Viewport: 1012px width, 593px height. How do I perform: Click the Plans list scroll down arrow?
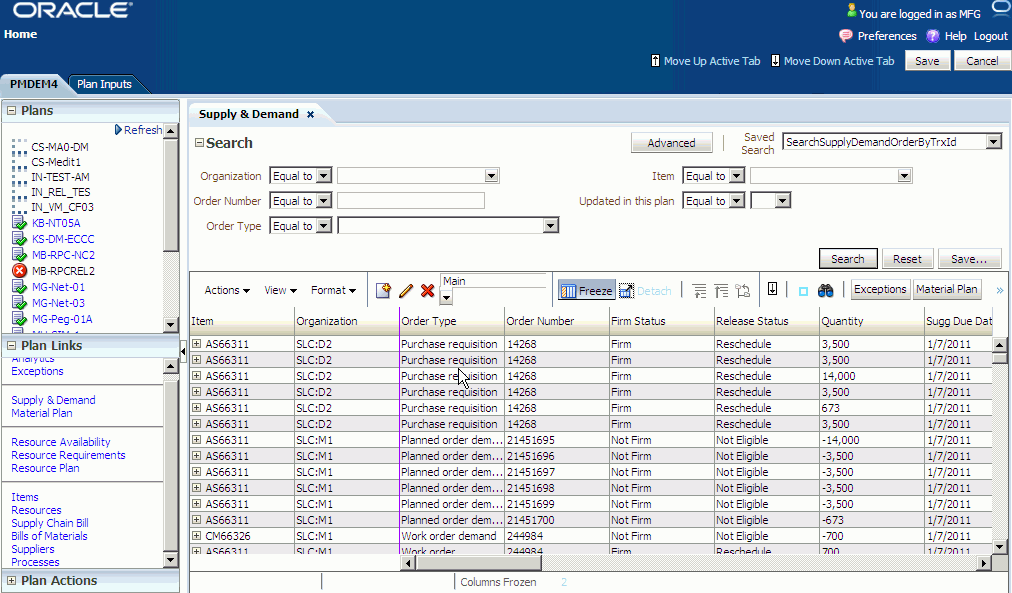[170, 324]
